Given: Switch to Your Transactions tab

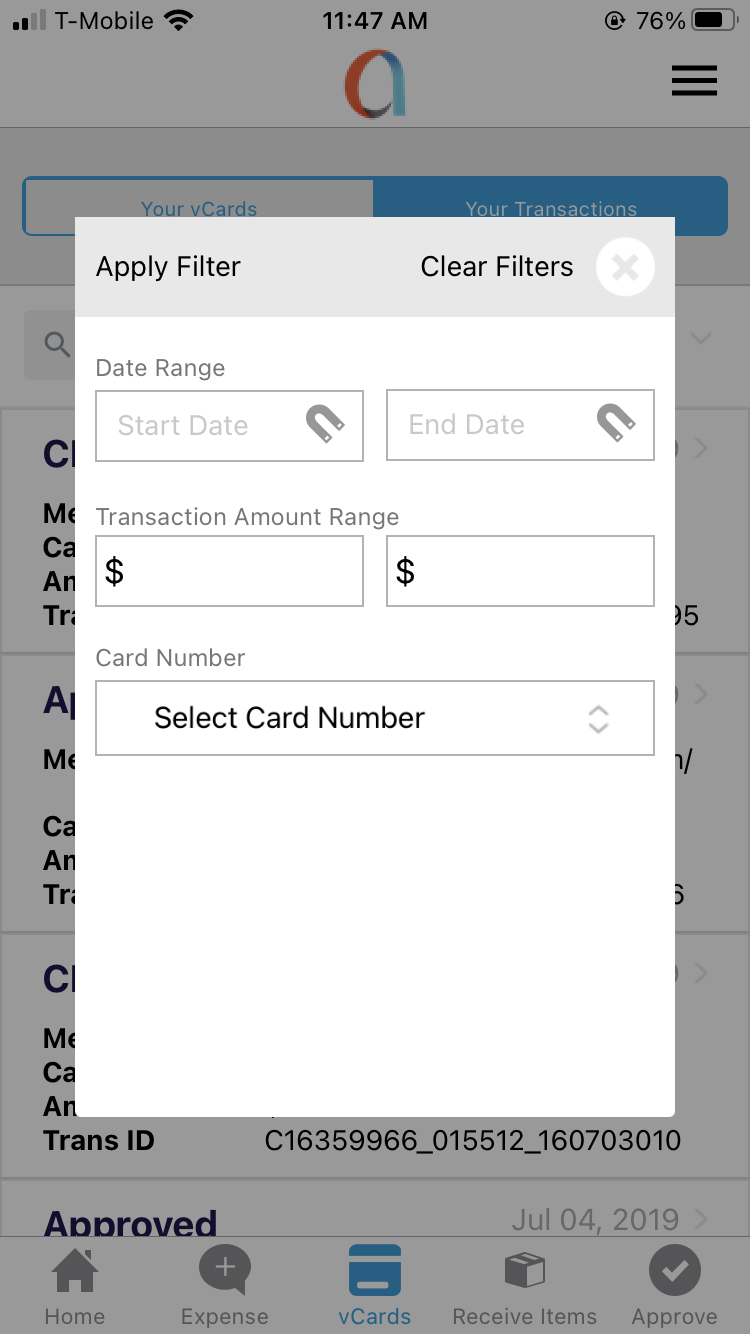Looking at the screenshot, I should [551, 209].
